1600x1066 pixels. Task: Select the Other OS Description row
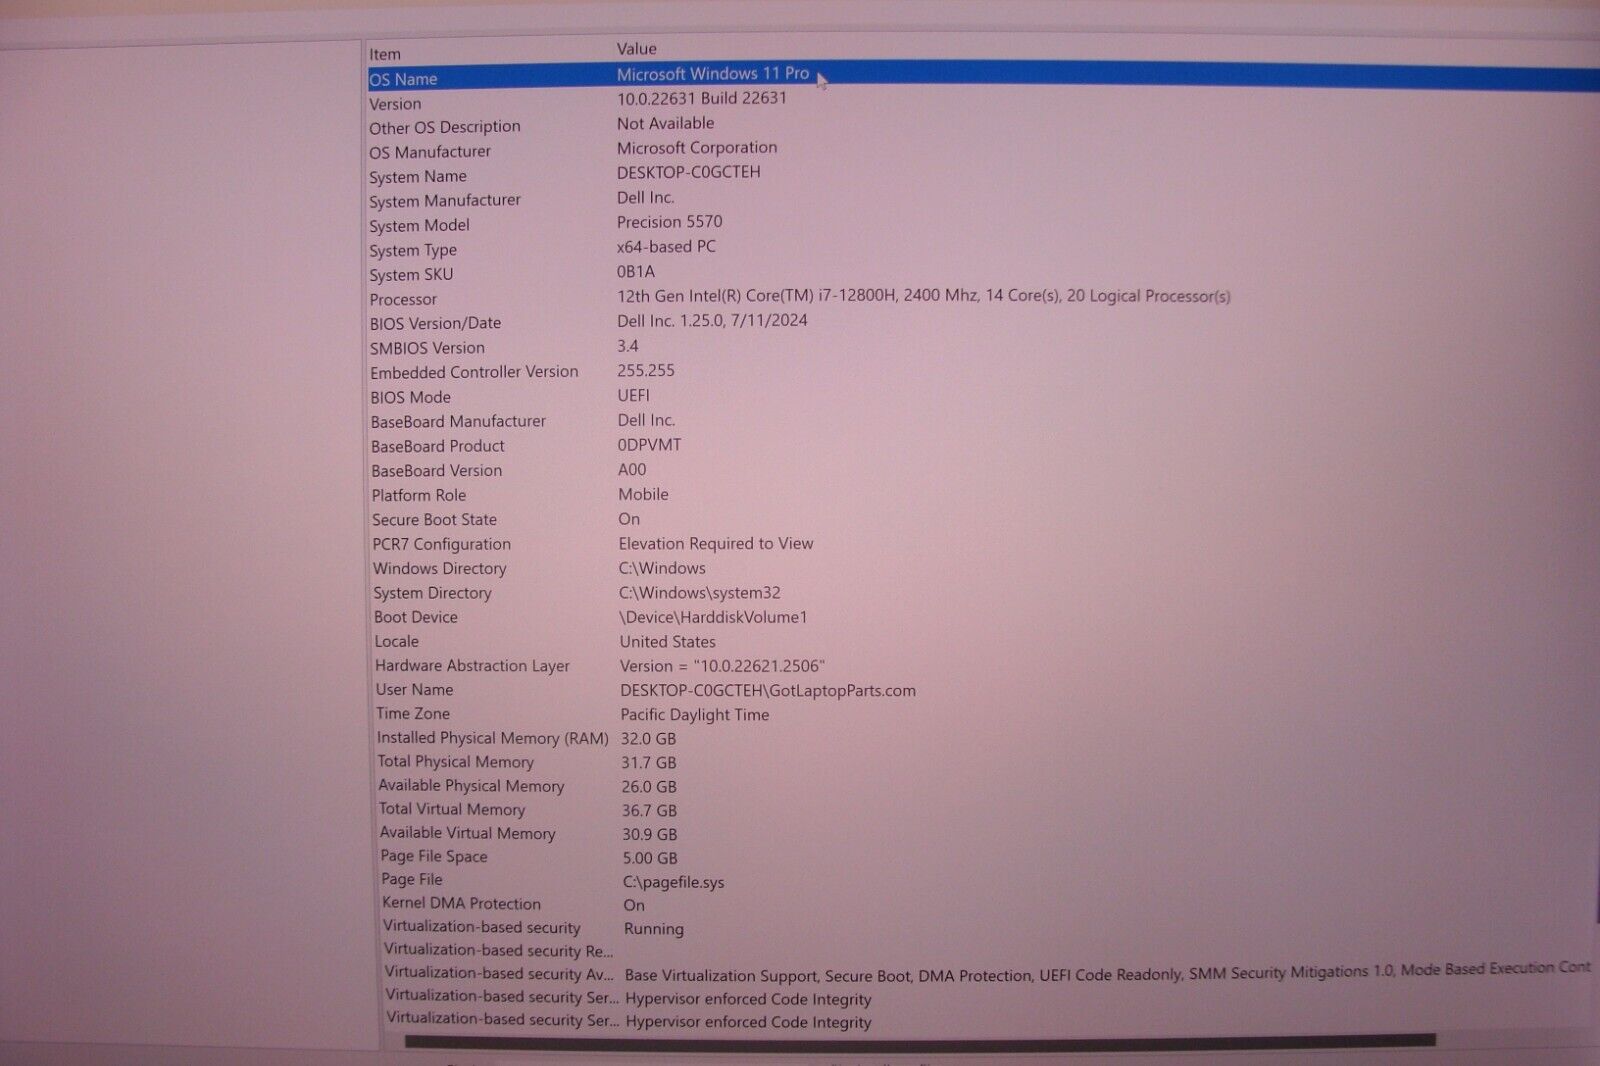click(x=983, y=126)
